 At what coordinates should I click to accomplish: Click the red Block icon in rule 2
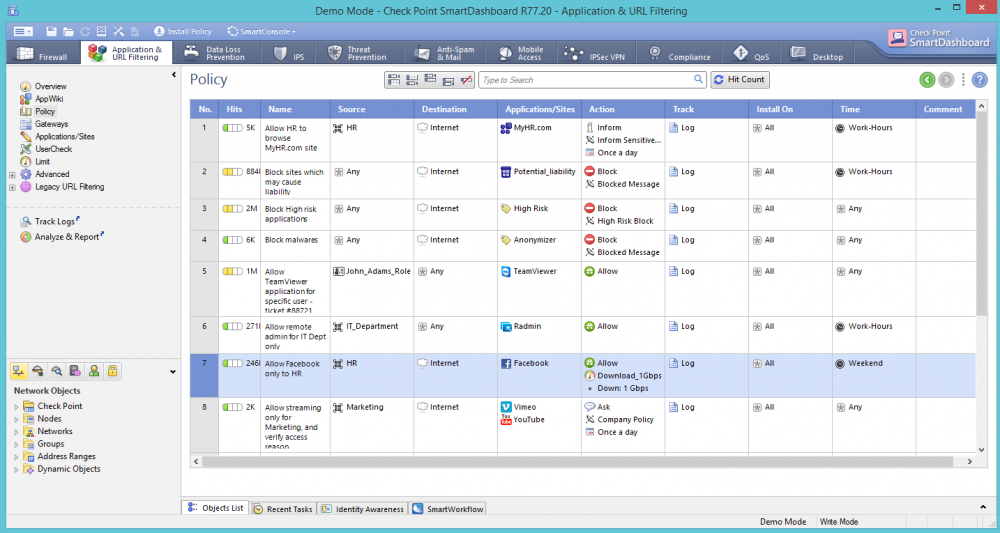589,172
